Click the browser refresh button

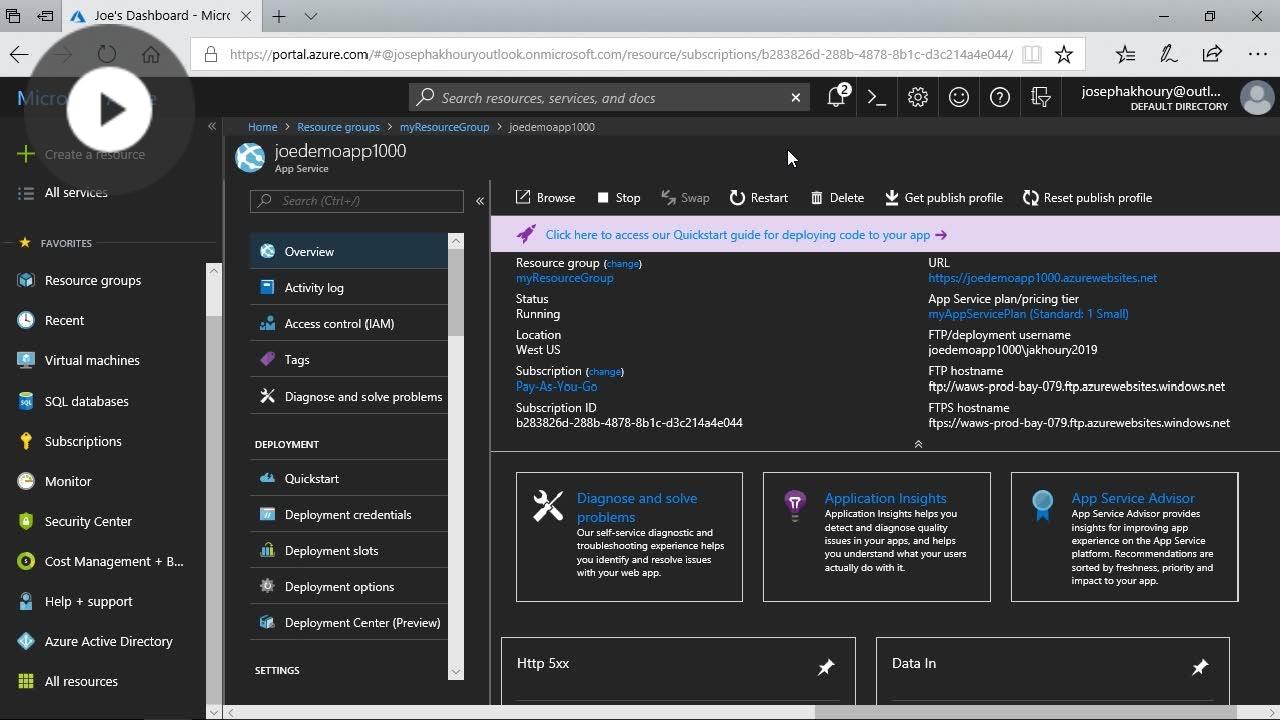(x=107, y=54)
